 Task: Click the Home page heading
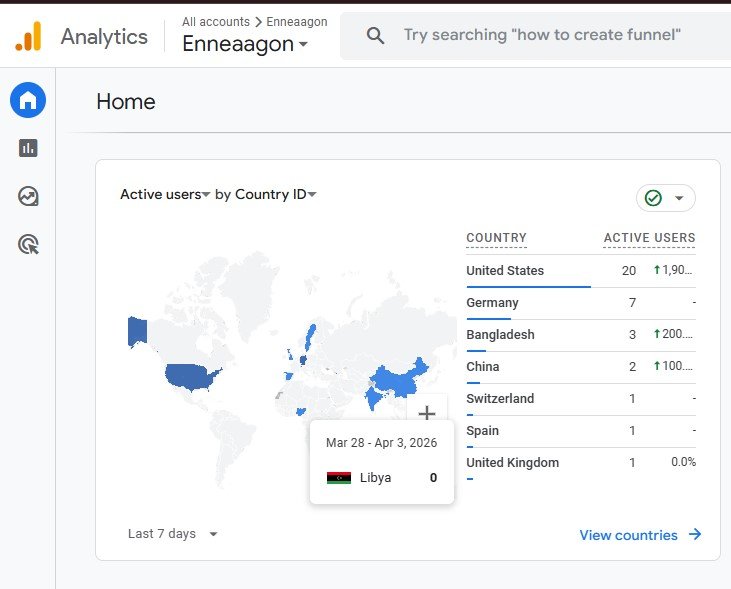pyautogui.click(x=126, y=102)
